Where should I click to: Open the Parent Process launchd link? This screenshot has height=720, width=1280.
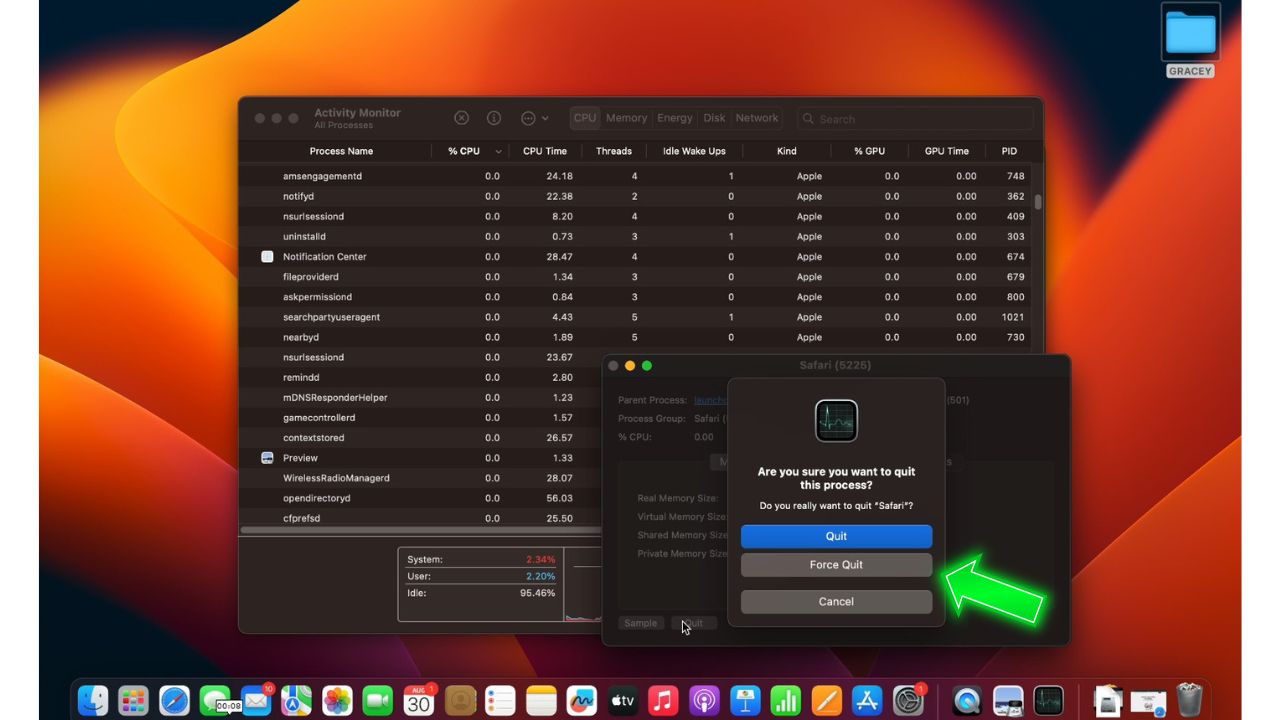click(710, 400)
